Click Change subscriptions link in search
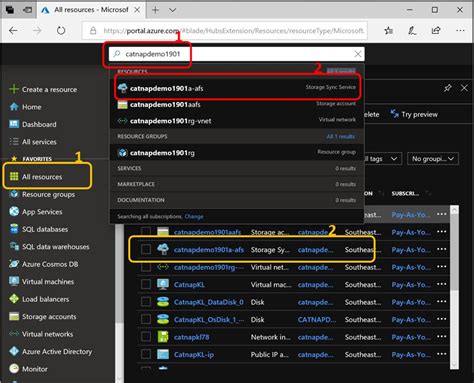 pyautogui.click(x=194, y=217)
